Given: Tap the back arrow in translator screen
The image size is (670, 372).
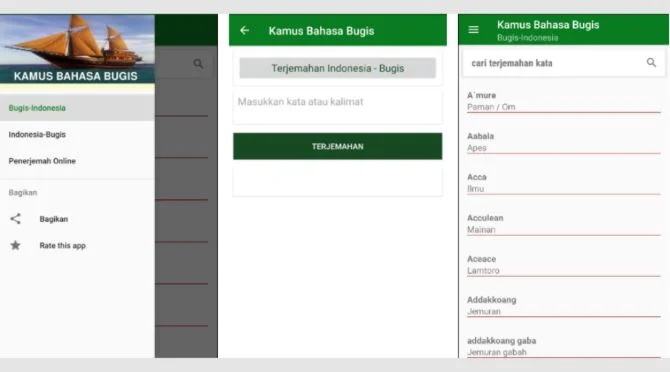Looking at the screenshot, I should [244, 30].
